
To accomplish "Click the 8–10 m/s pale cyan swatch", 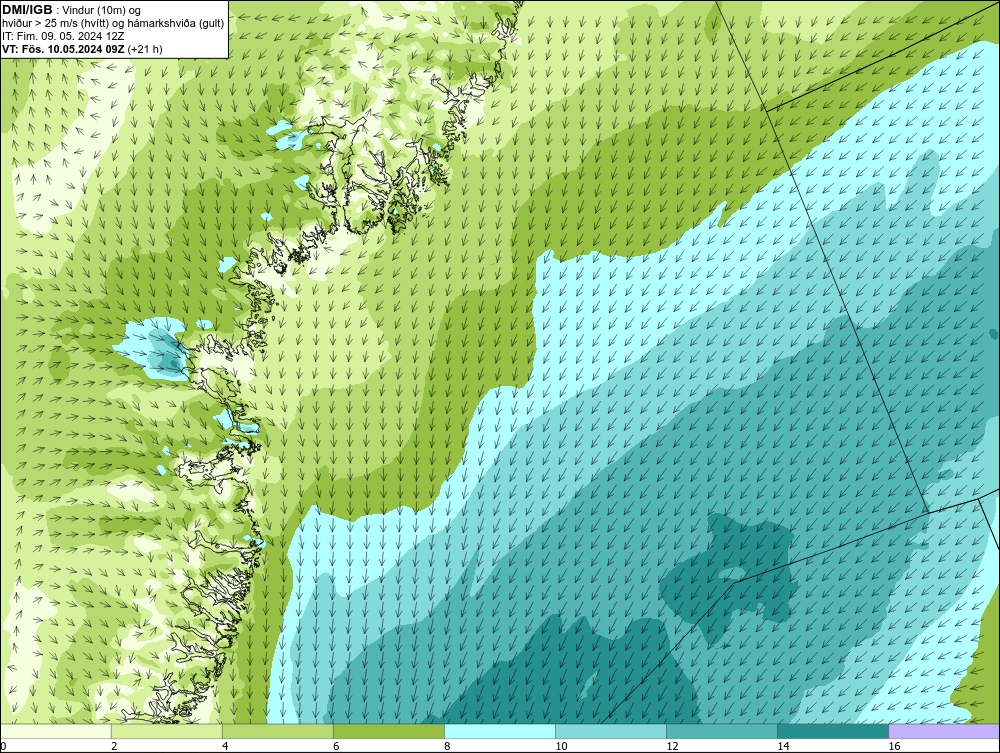I will pos(500,731).
